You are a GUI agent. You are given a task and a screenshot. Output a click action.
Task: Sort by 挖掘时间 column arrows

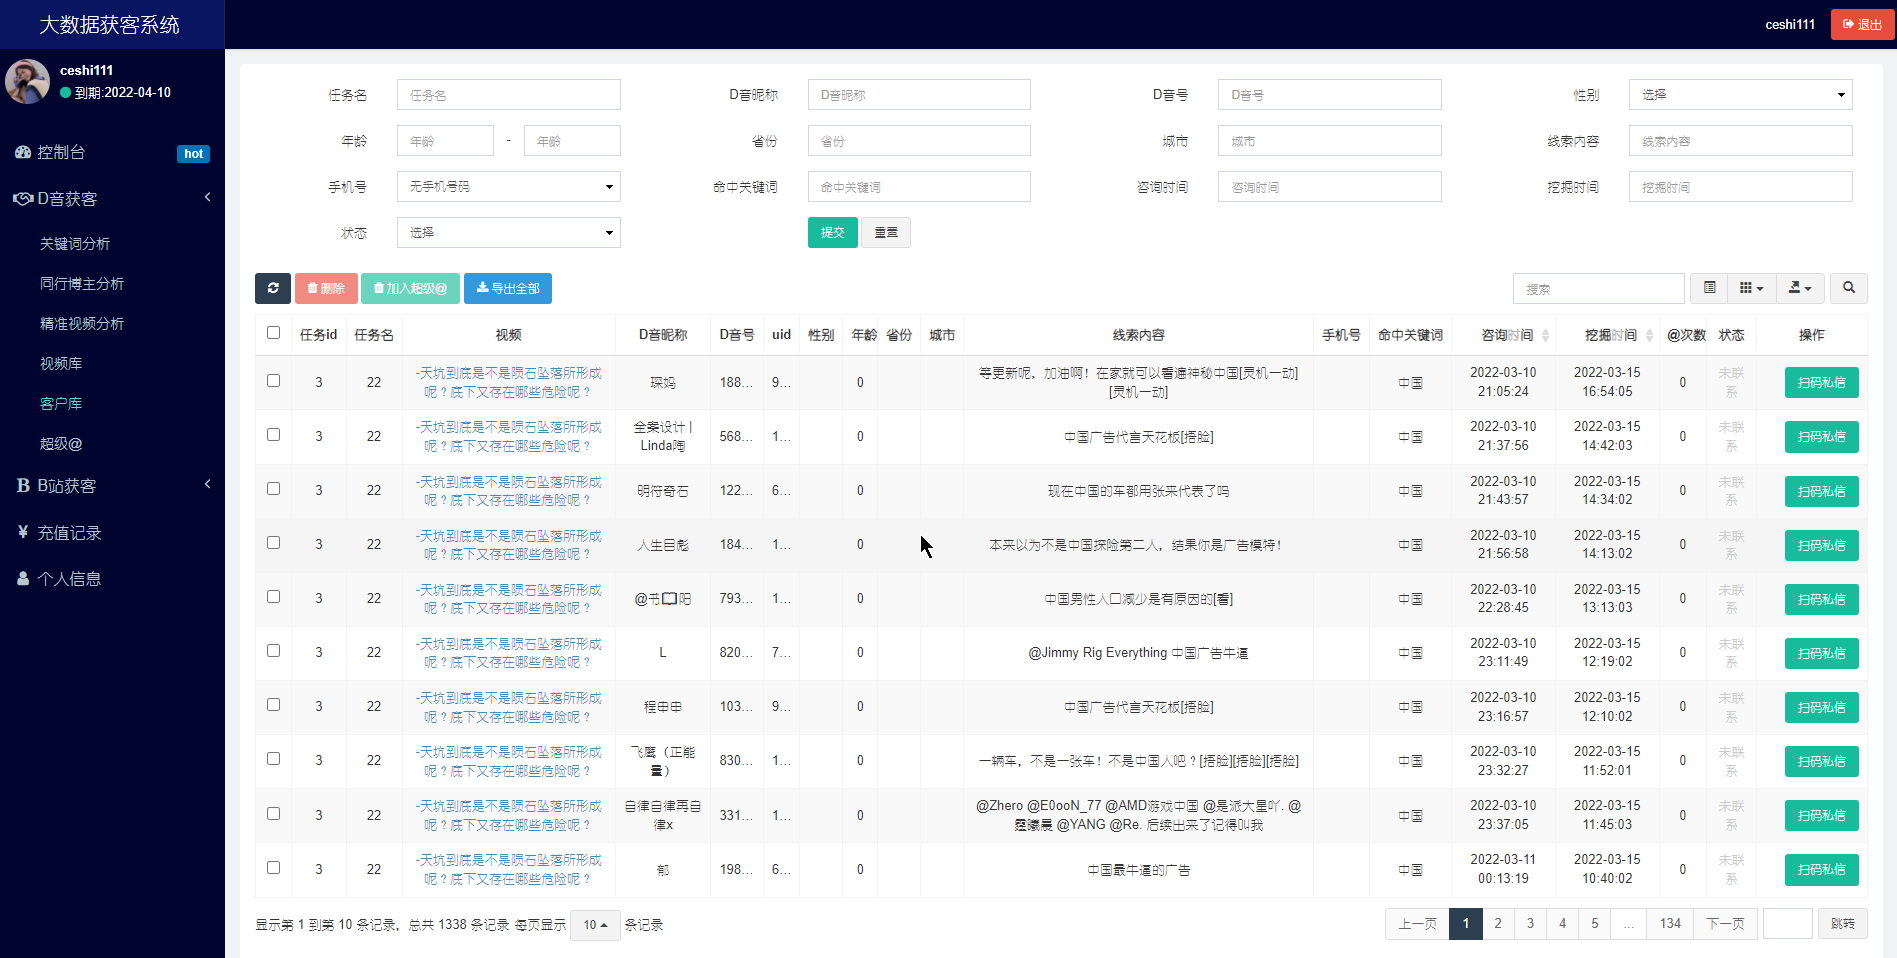click(1650, 335)
